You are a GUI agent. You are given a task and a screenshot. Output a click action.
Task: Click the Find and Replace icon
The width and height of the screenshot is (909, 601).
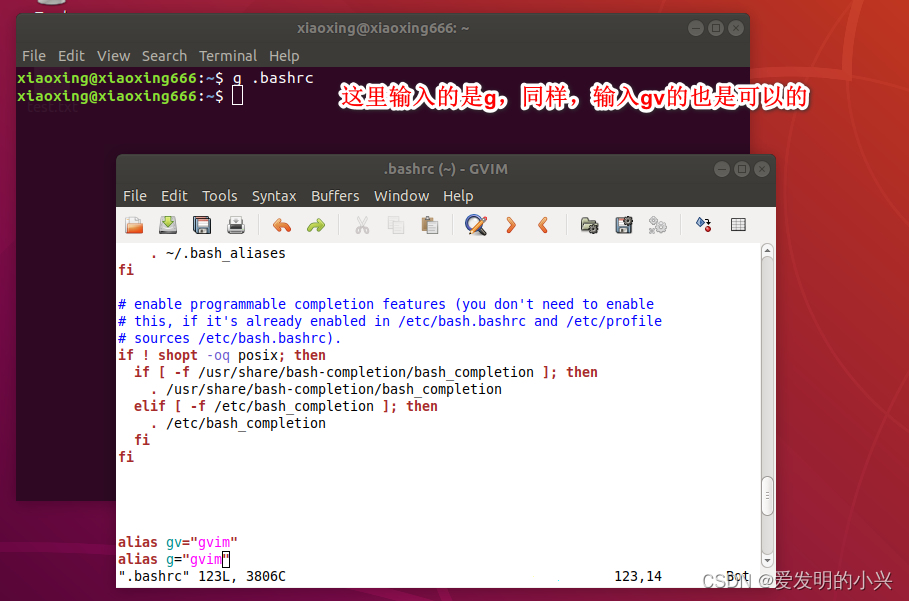(x=476, y=225)
